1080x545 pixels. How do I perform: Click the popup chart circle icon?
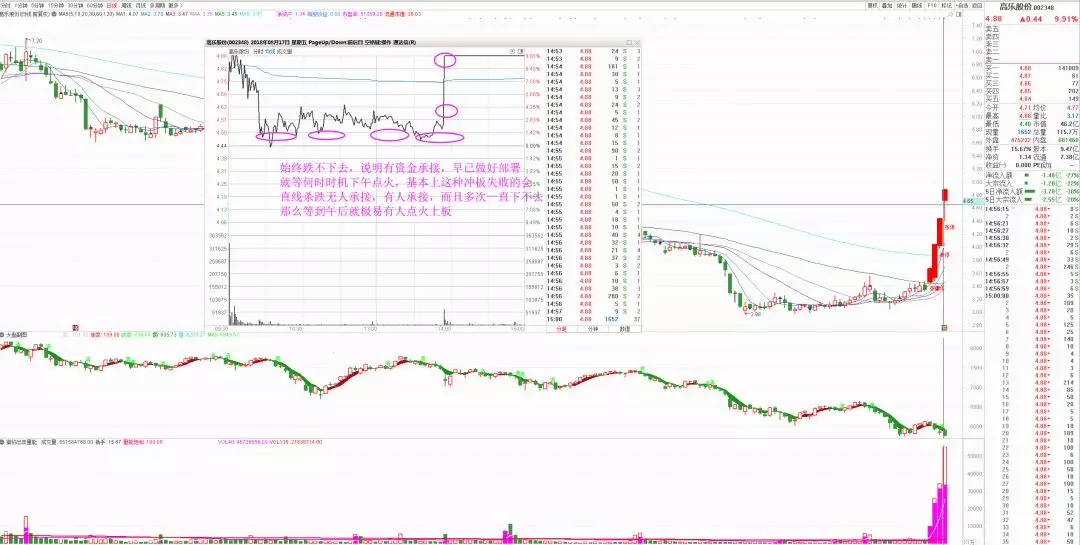(x=512, y=51)
